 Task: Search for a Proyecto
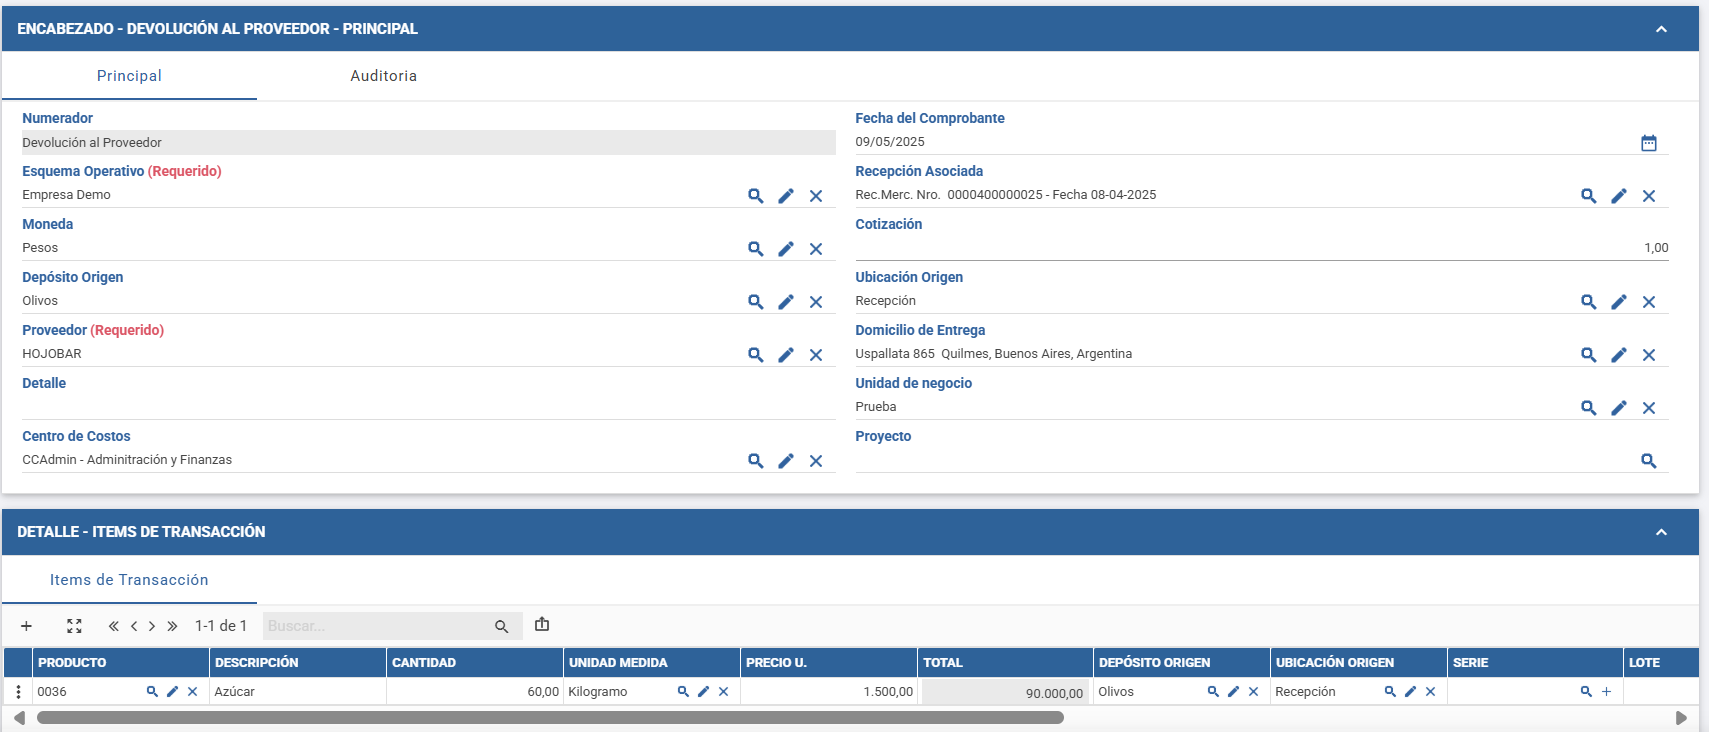point(1649,461)
